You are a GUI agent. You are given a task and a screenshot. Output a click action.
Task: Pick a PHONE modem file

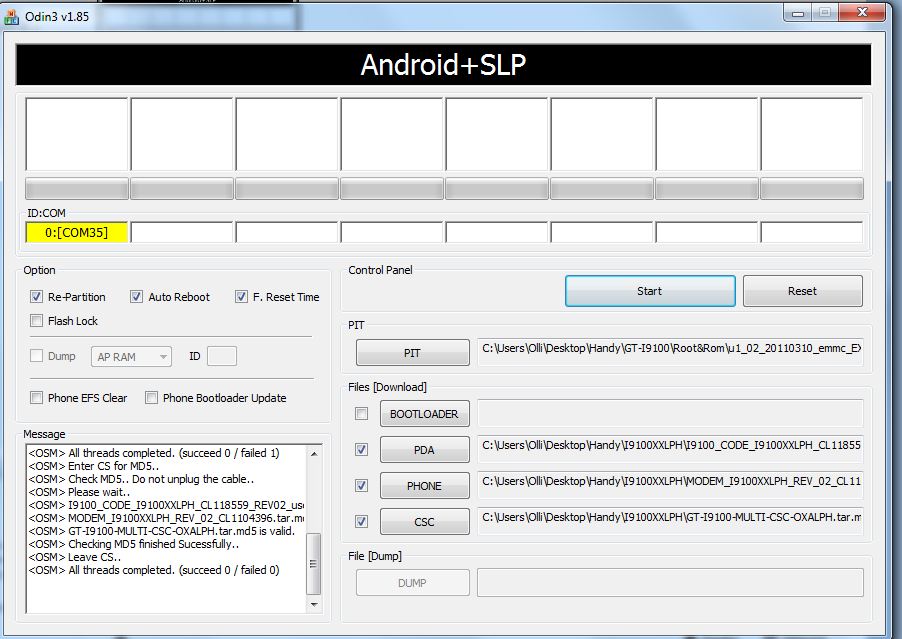pos(425,486)
